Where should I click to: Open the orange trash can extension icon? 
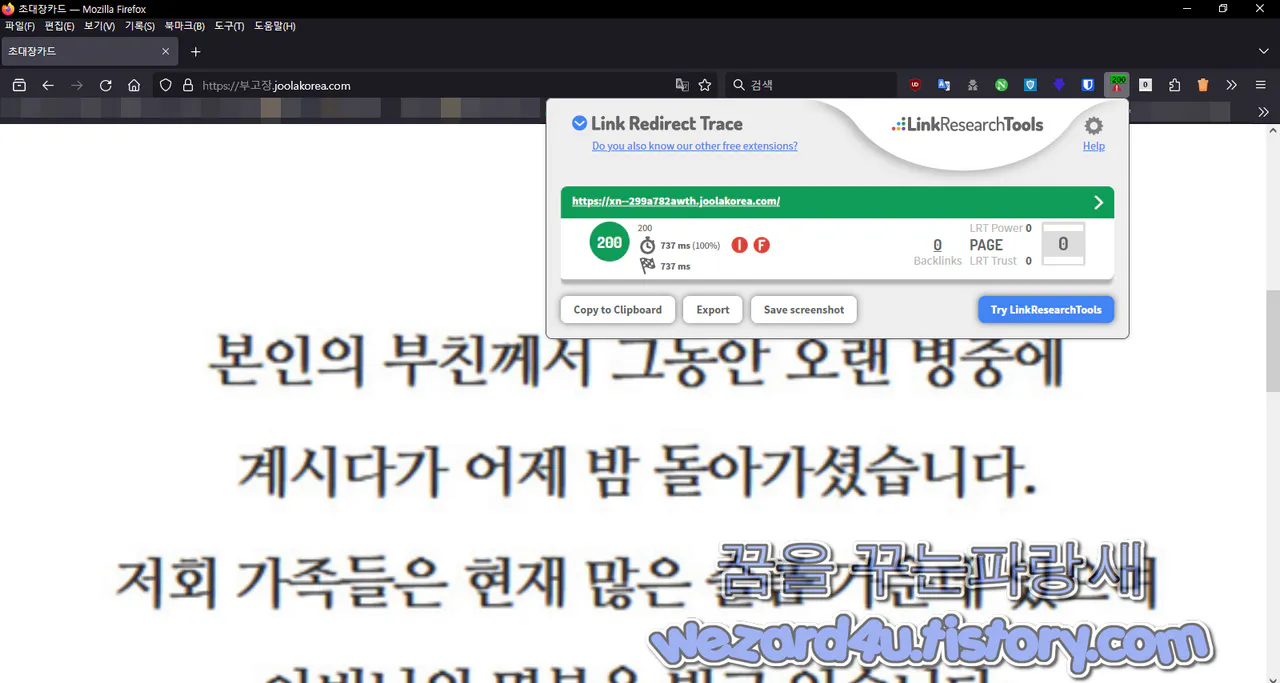click(1203, 85)
